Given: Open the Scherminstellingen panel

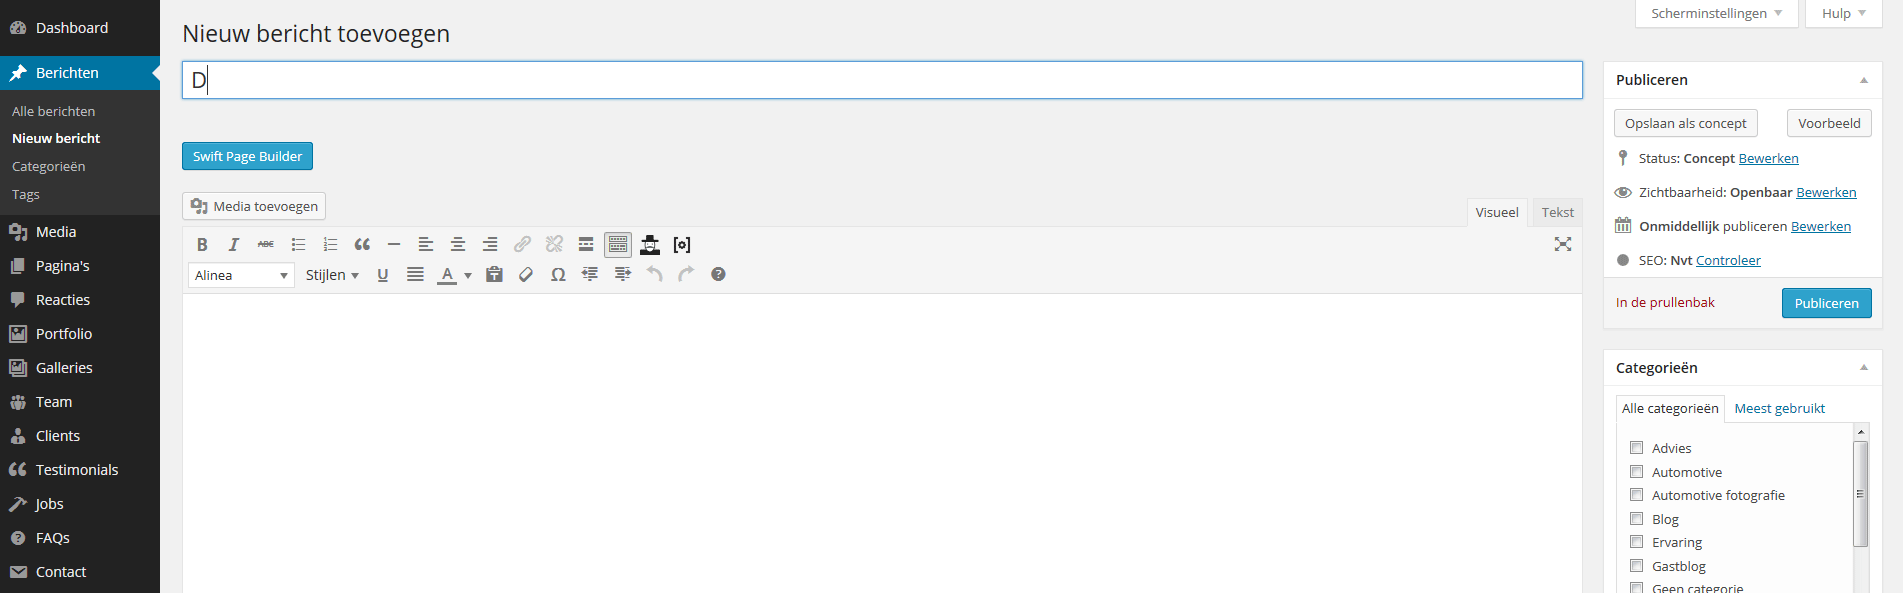Looking at the screenshot, I should coord(1716,13).
